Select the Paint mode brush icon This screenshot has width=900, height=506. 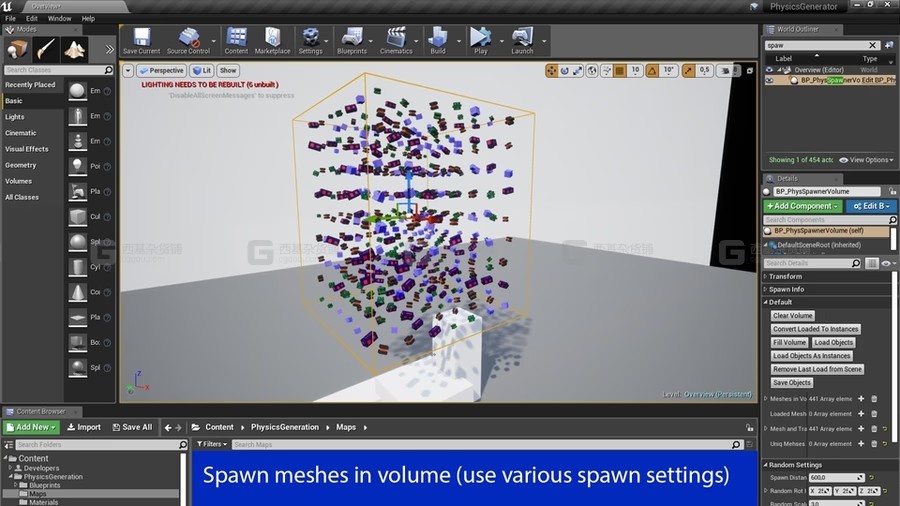point(46,49)
